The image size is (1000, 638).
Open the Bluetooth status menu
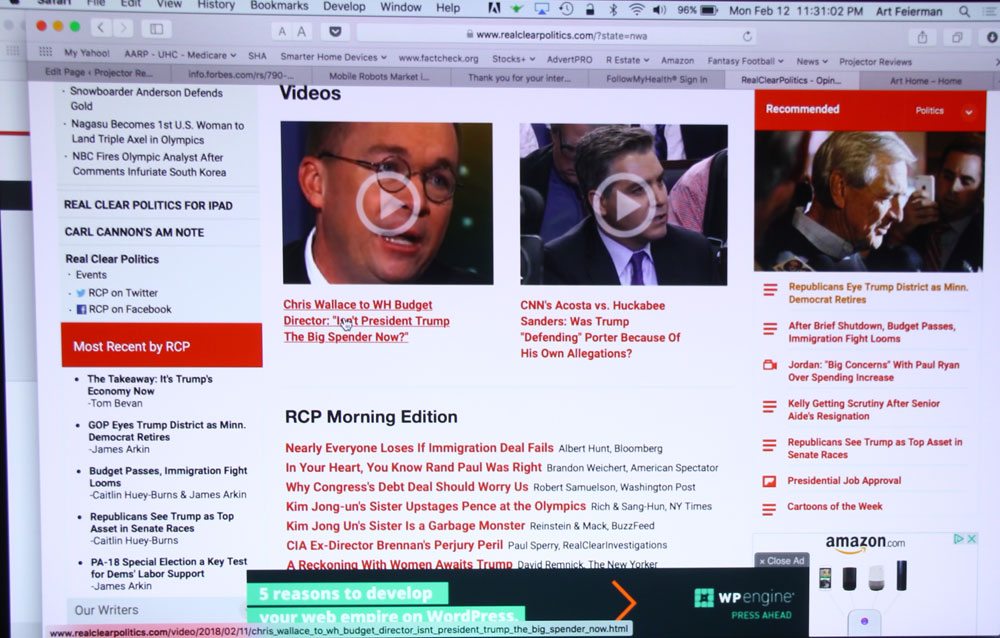613,10
